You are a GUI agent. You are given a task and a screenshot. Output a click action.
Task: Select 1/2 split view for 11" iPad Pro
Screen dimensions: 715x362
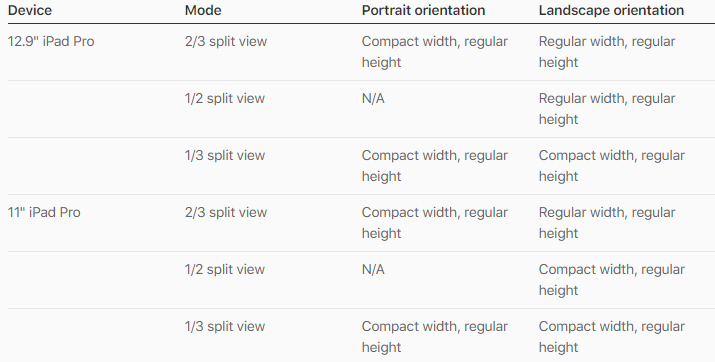pyautogui.click(x=225, y=269)
